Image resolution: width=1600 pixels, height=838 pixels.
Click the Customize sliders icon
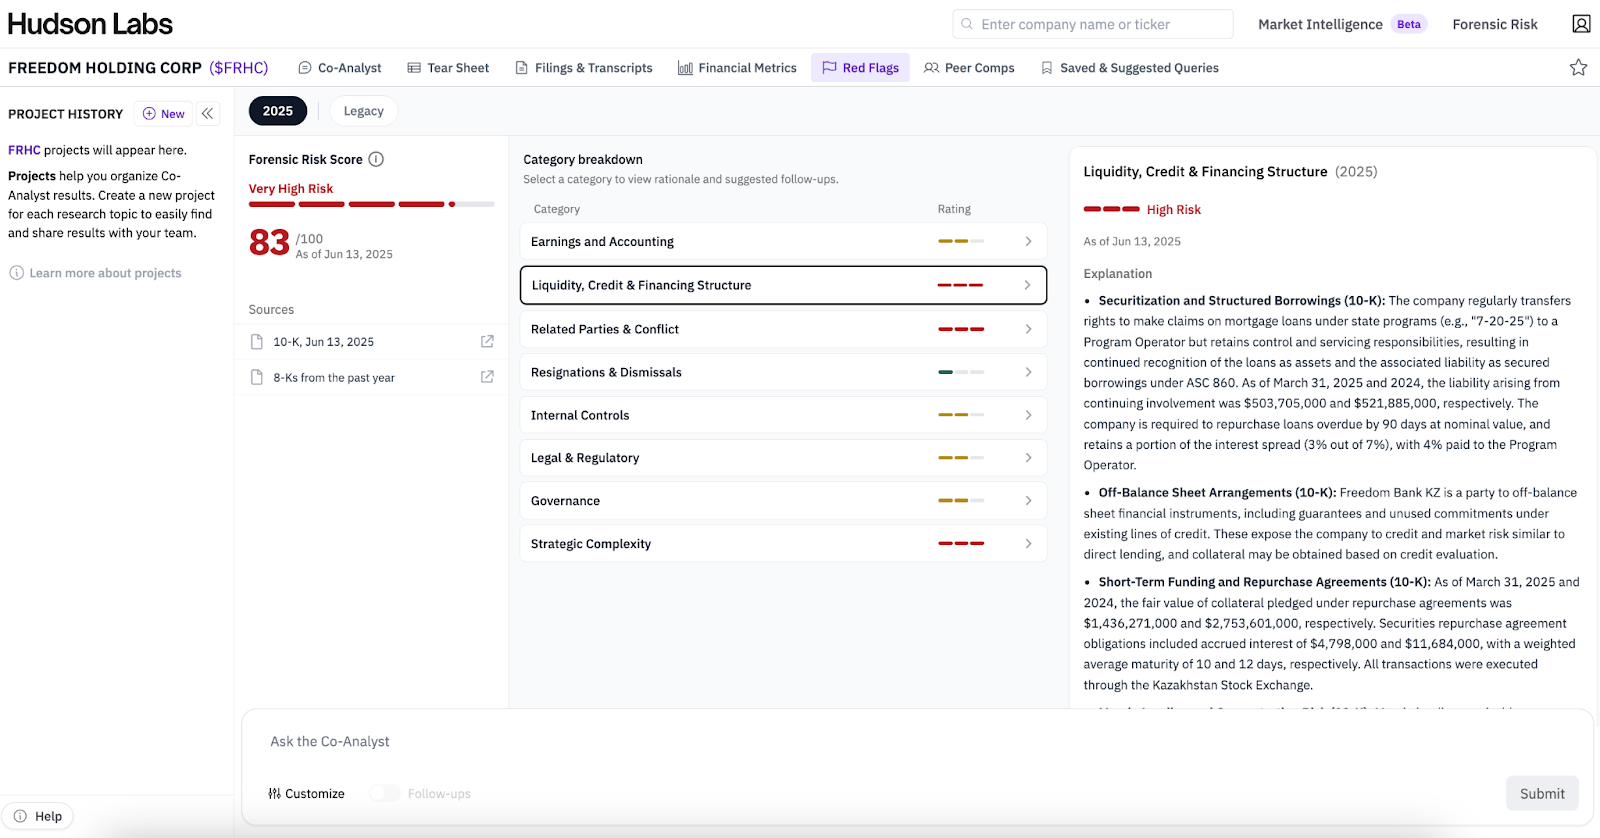coord(274,794)
